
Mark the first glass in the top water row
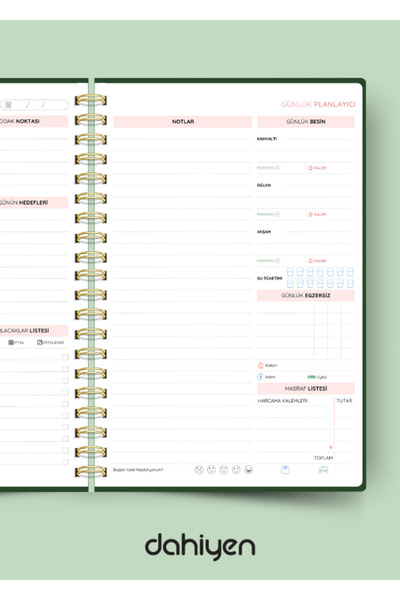point(290,272)
